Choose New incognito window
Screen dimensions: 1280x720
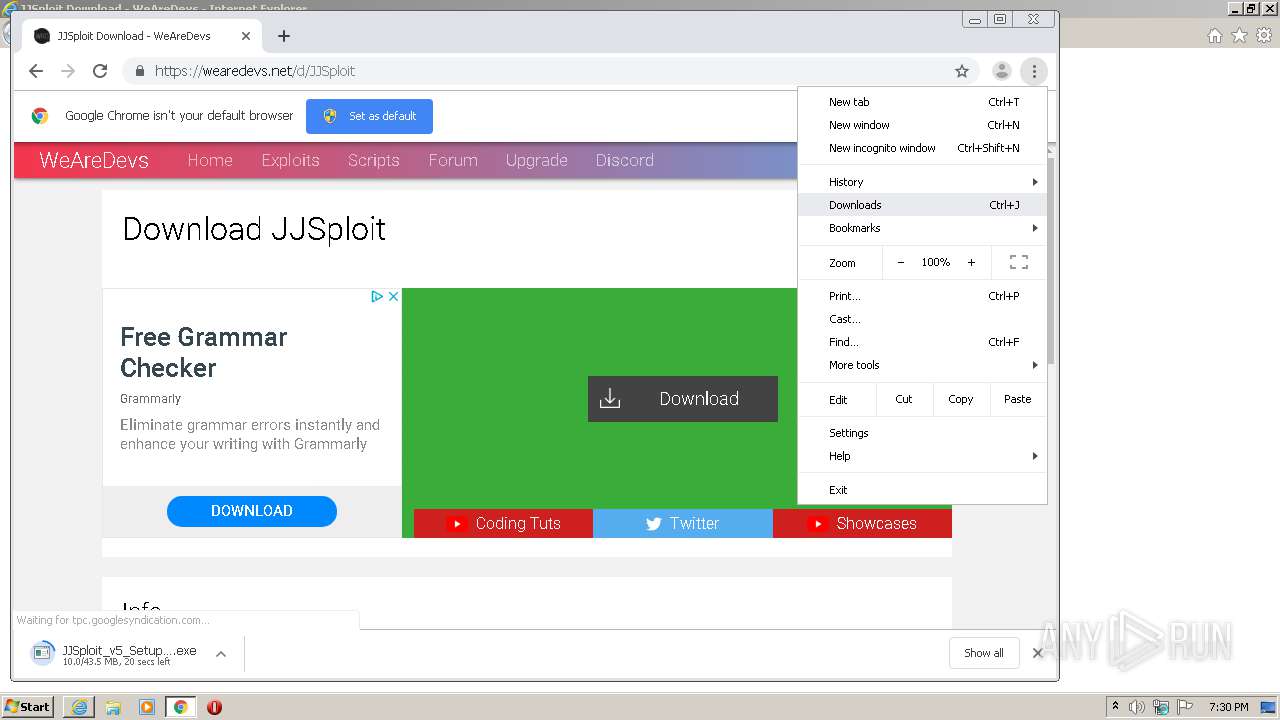[x=922, y=148]
